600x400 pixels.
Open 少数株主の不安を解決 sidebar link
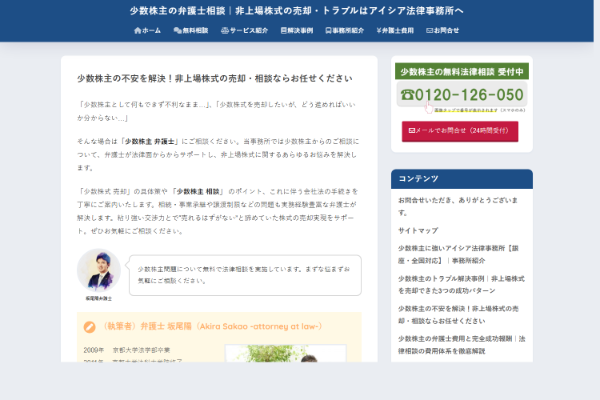pyautogui.click(x=458, y=315)
